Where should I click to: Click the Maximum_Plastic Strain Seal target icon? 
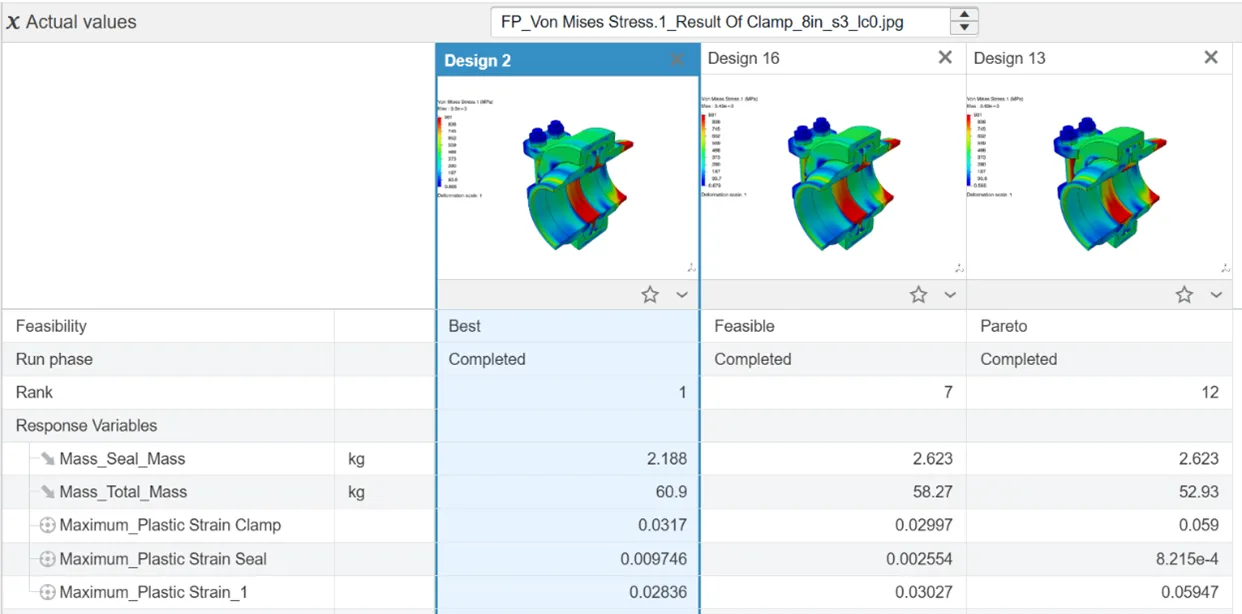pos(47,559)
